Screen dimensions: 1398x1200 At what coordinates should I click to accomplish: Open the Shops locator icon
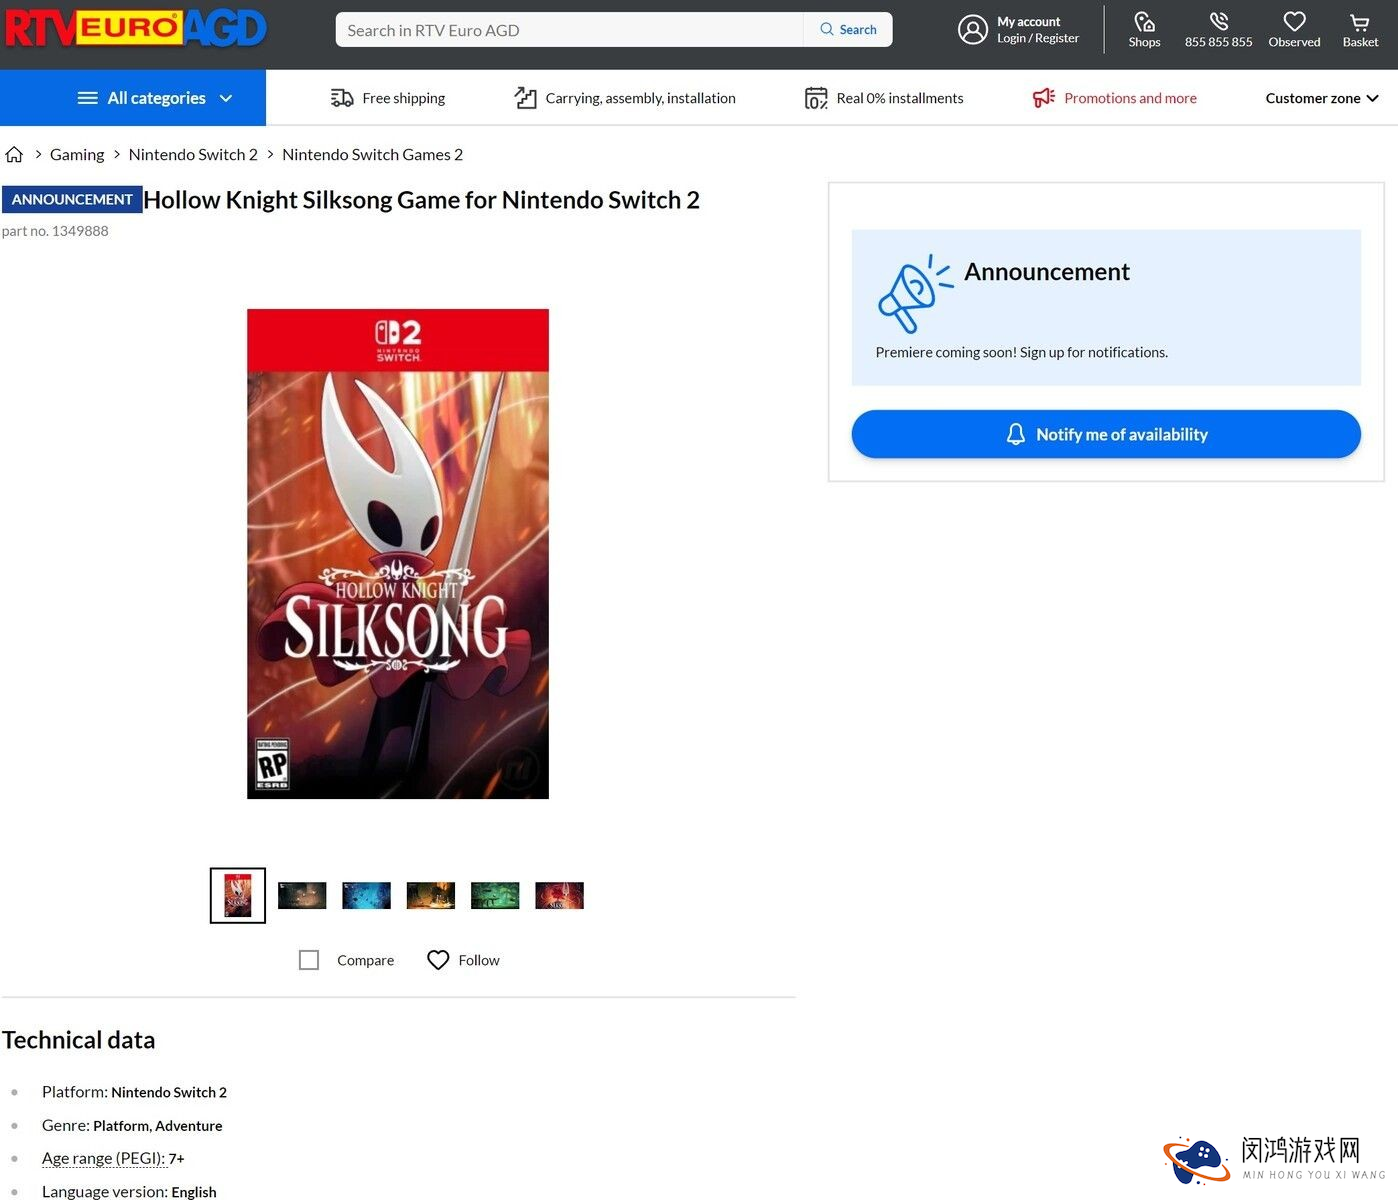[x=1145, y=22]
